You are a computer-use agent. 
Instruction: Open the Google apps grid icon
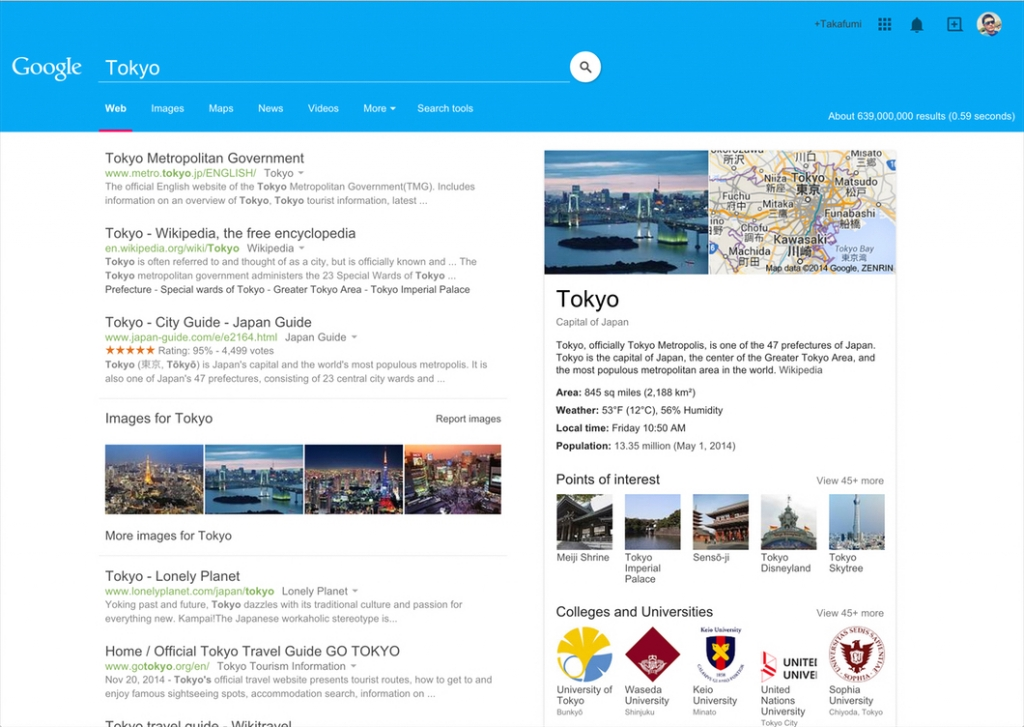pyautogui.click(x=884, y=25)
